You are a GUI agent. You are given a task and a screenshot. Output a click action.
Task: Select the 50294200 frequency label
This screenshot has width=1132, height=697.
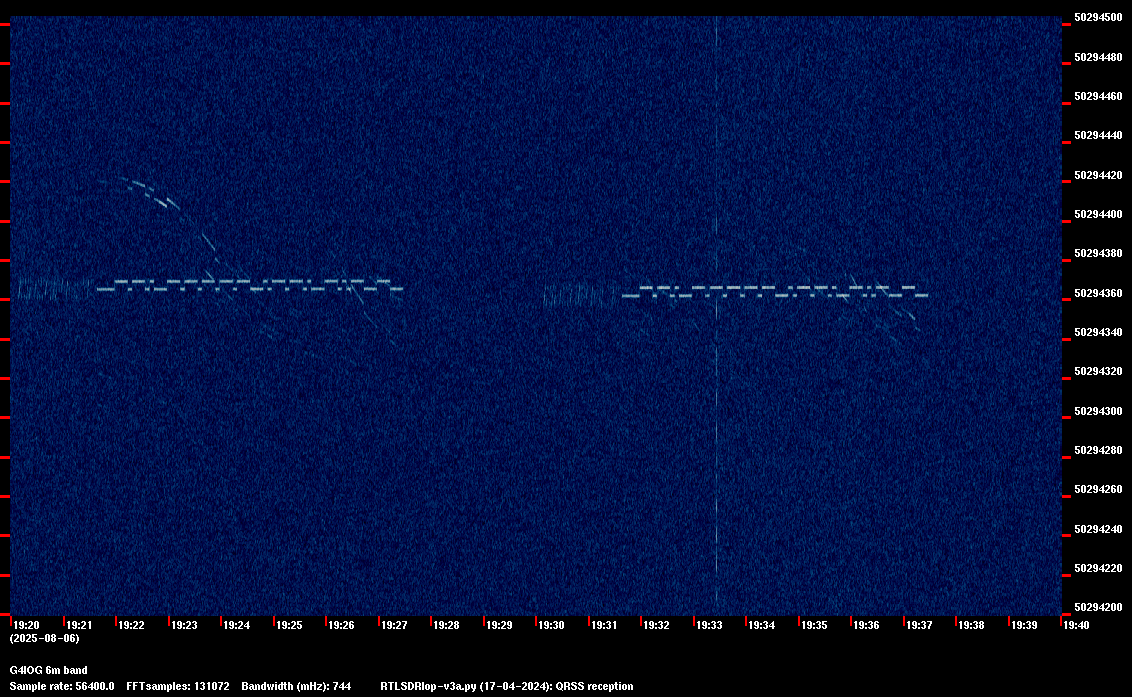pyautogui.click(x=1098, y=607)
